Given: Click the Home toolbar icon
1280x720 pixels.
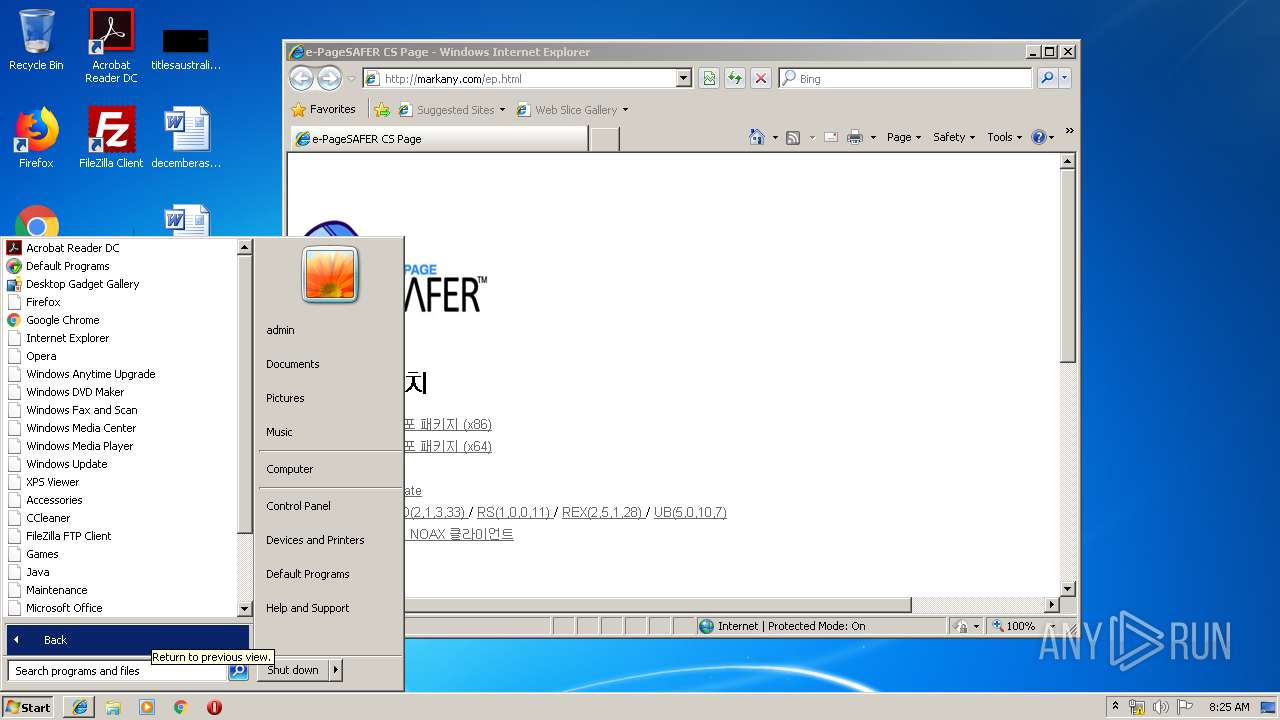Looking at the screenshot, I should pyautogui.click(x=757, y=137).
